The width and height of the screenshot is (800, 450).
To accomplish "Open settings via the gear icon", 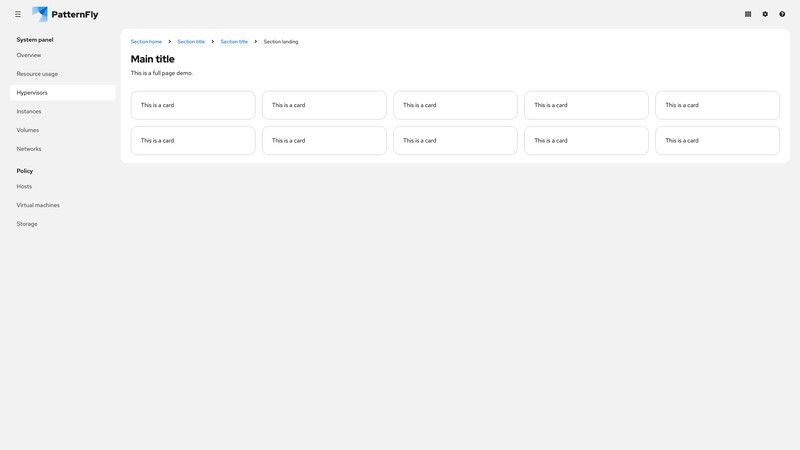I will [x=765, y=14].
